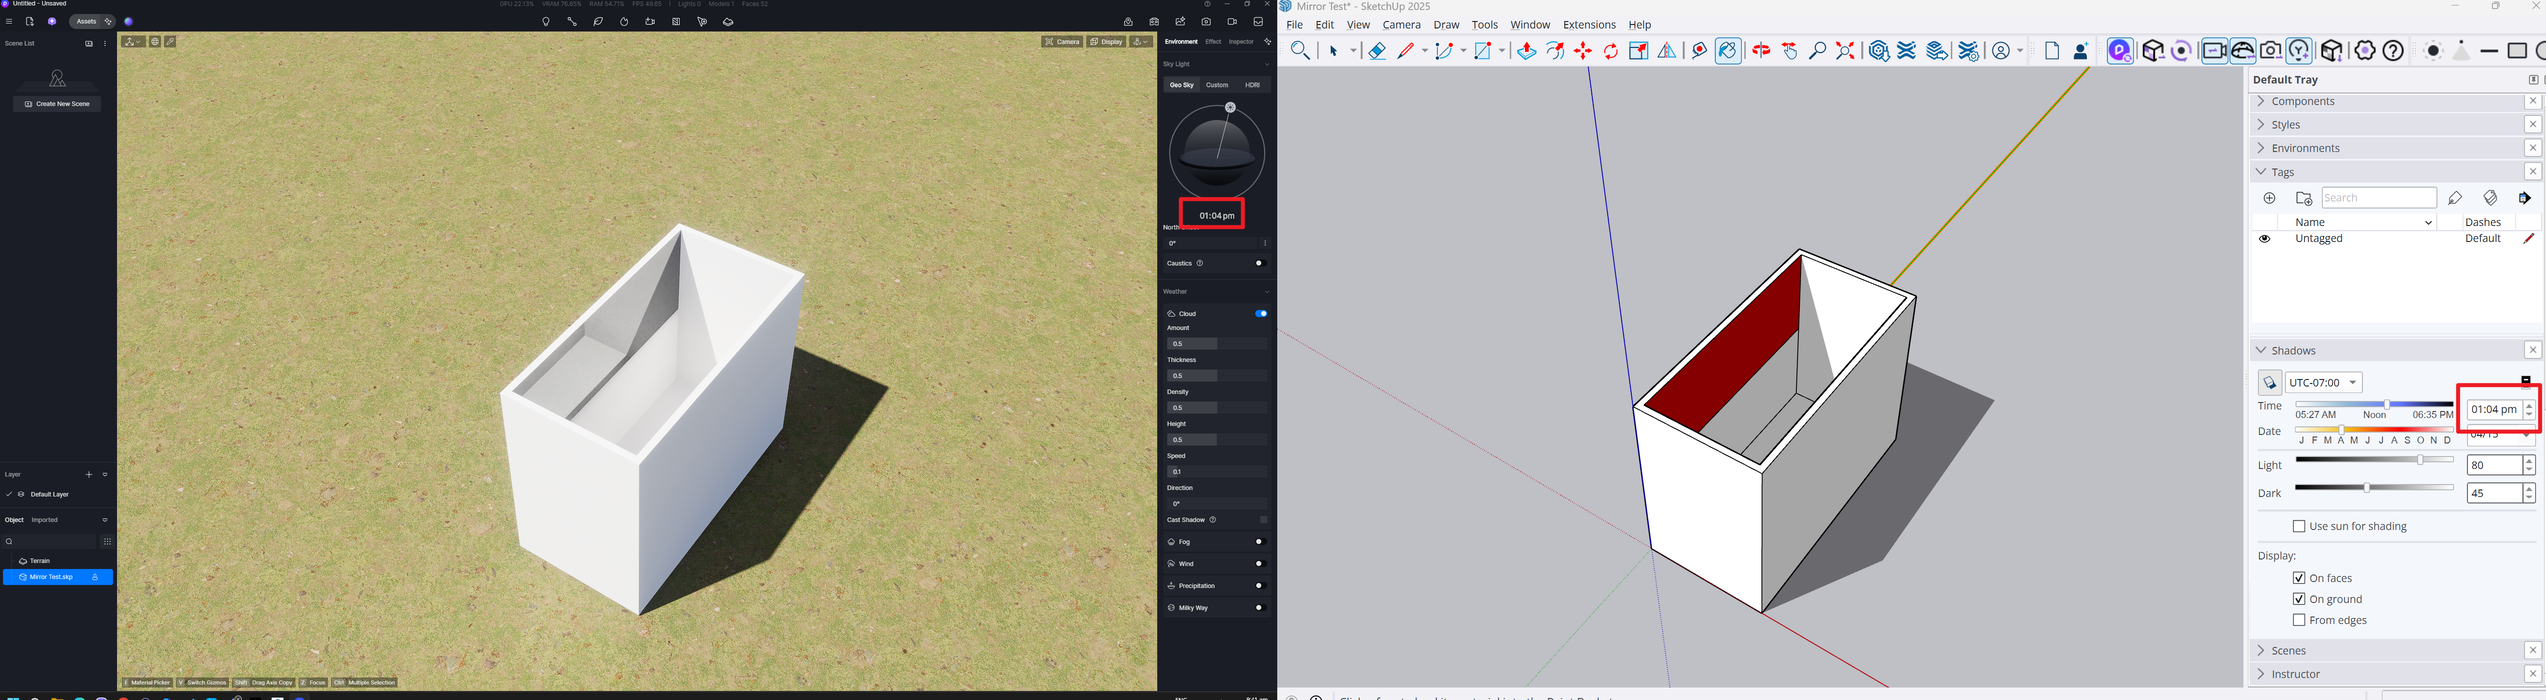2546x700 pixels.
Task: Open the Extensions menu
Action: coord(1588,26)
